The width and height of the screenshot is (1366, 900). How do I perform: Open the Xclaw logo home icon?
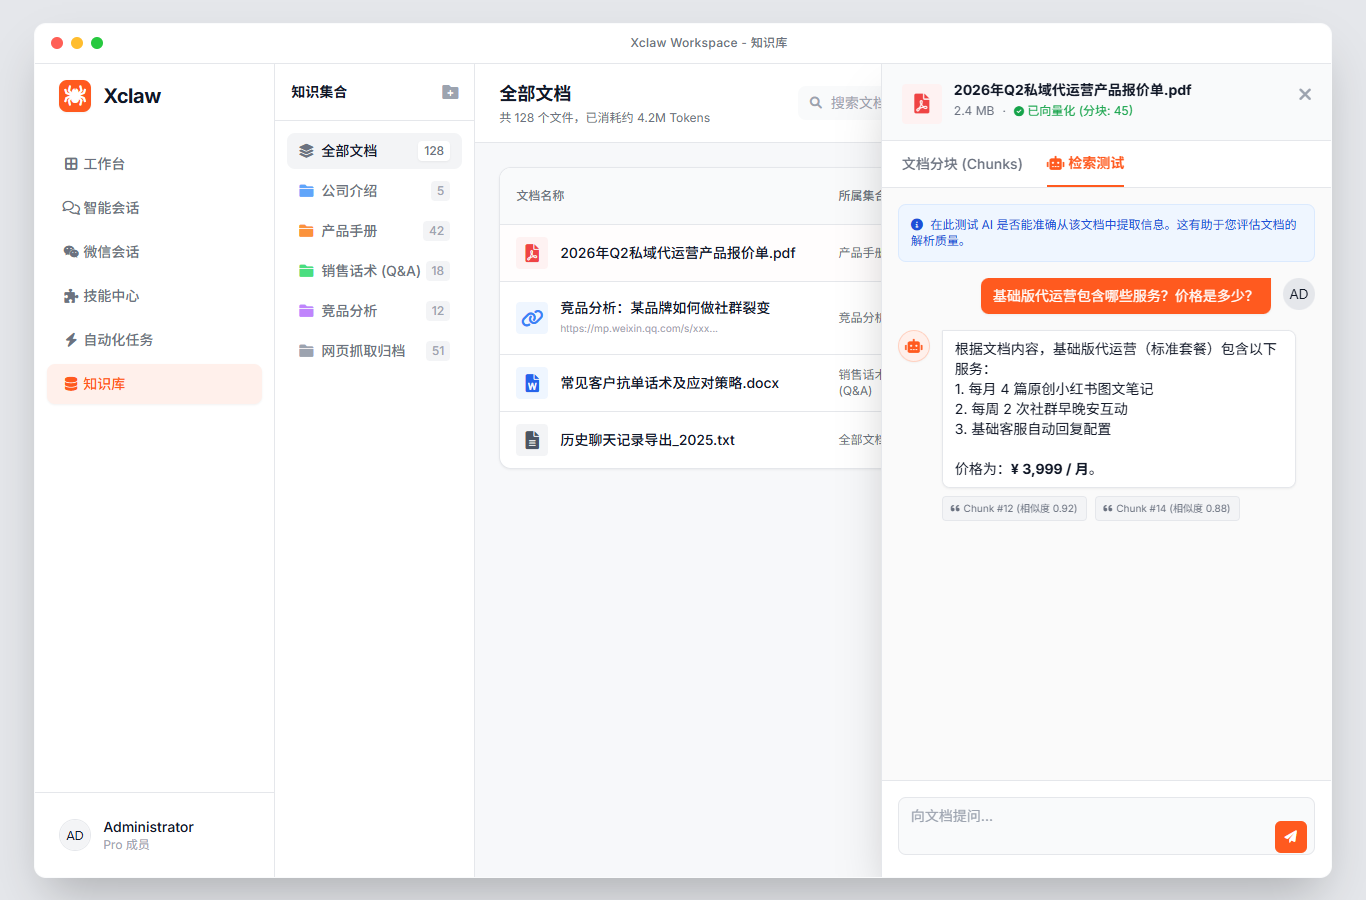[75, 95]
